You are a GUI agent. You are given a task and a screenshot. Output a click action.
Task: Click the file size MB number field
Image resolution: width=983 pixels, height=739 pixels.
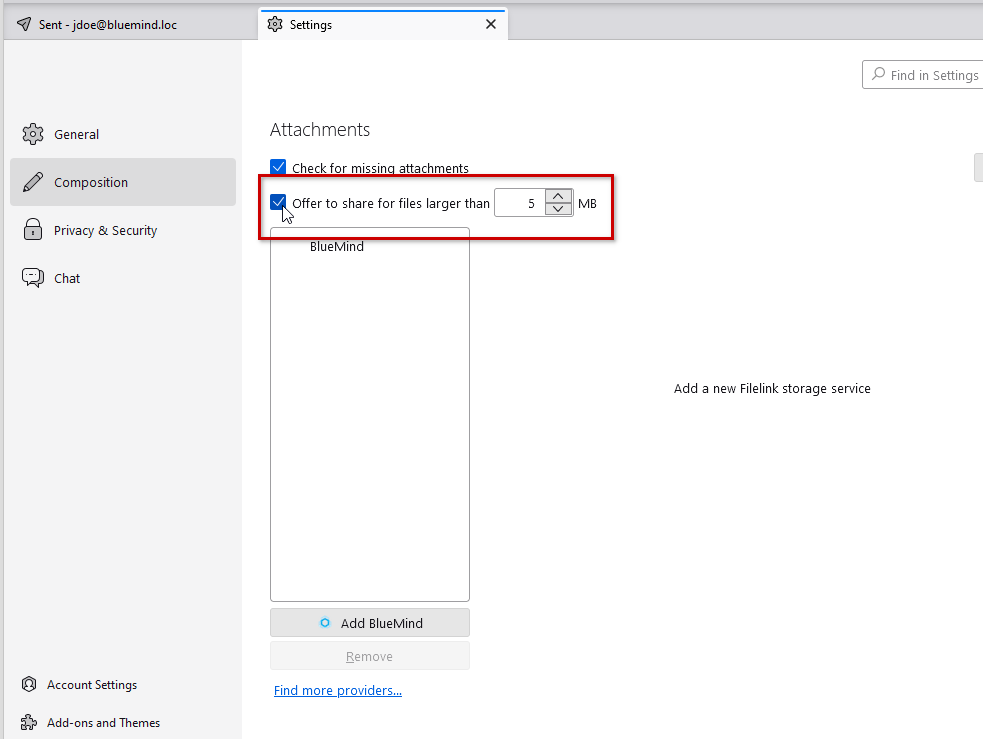tap(520, 203)
